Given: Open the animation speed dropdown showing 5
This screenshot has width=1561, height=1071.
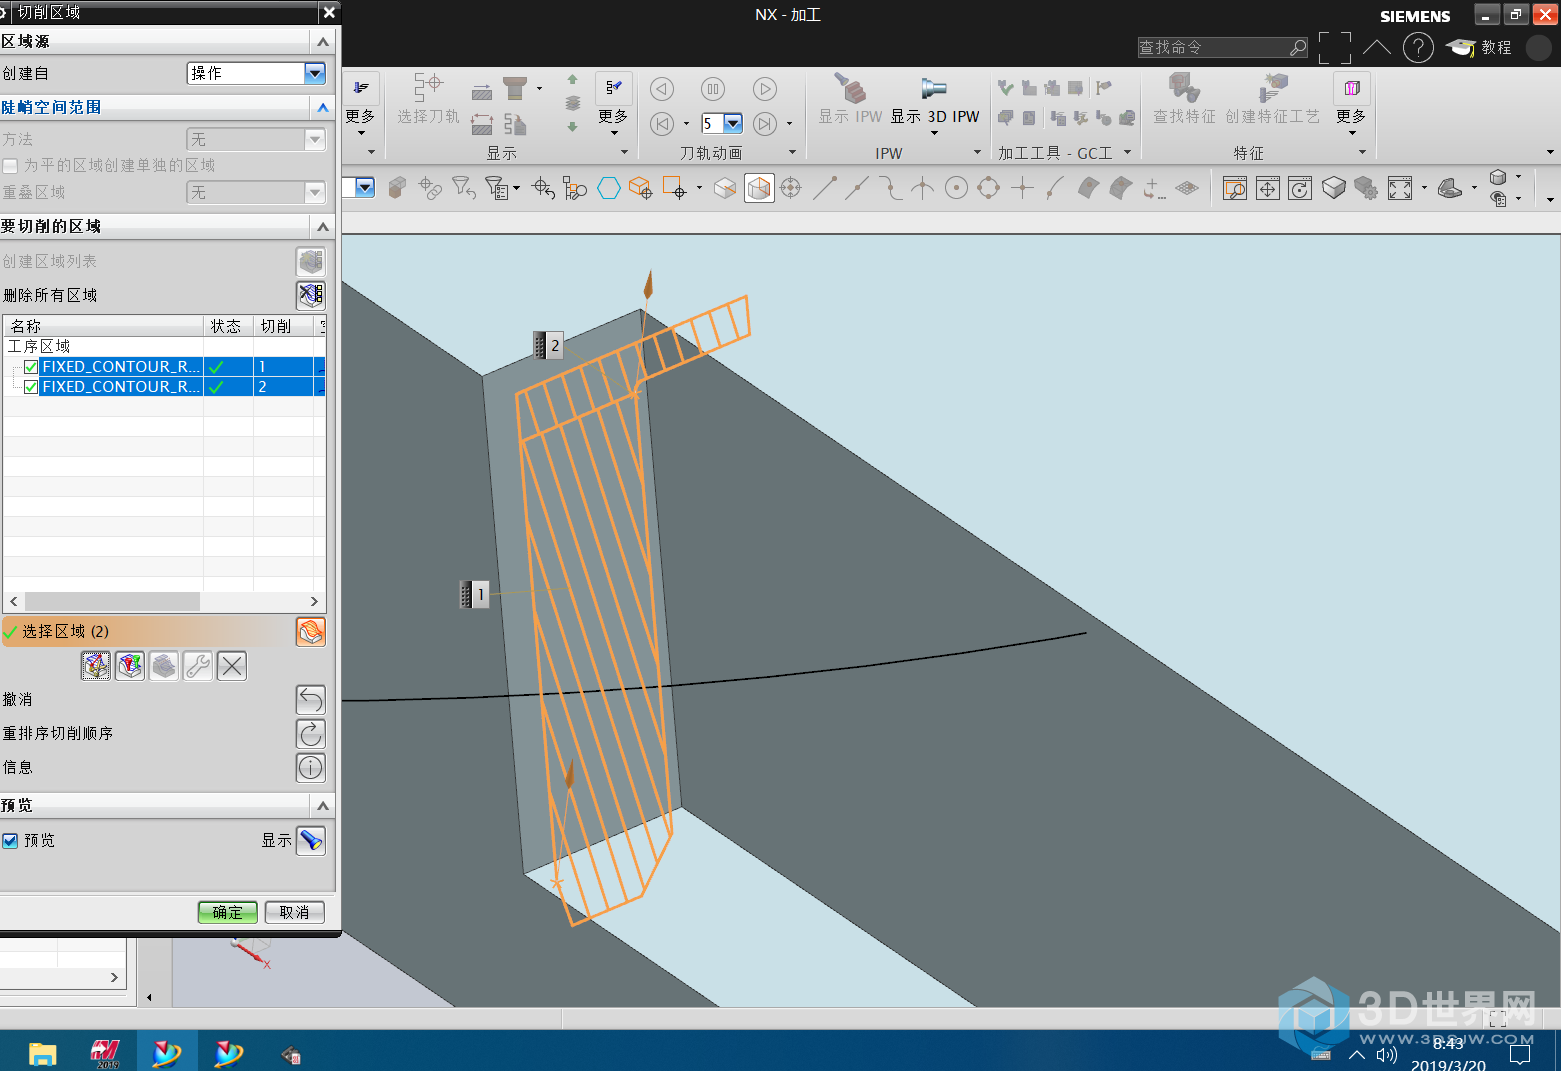Looking at the screenshot, I should [x=733, y=123].
